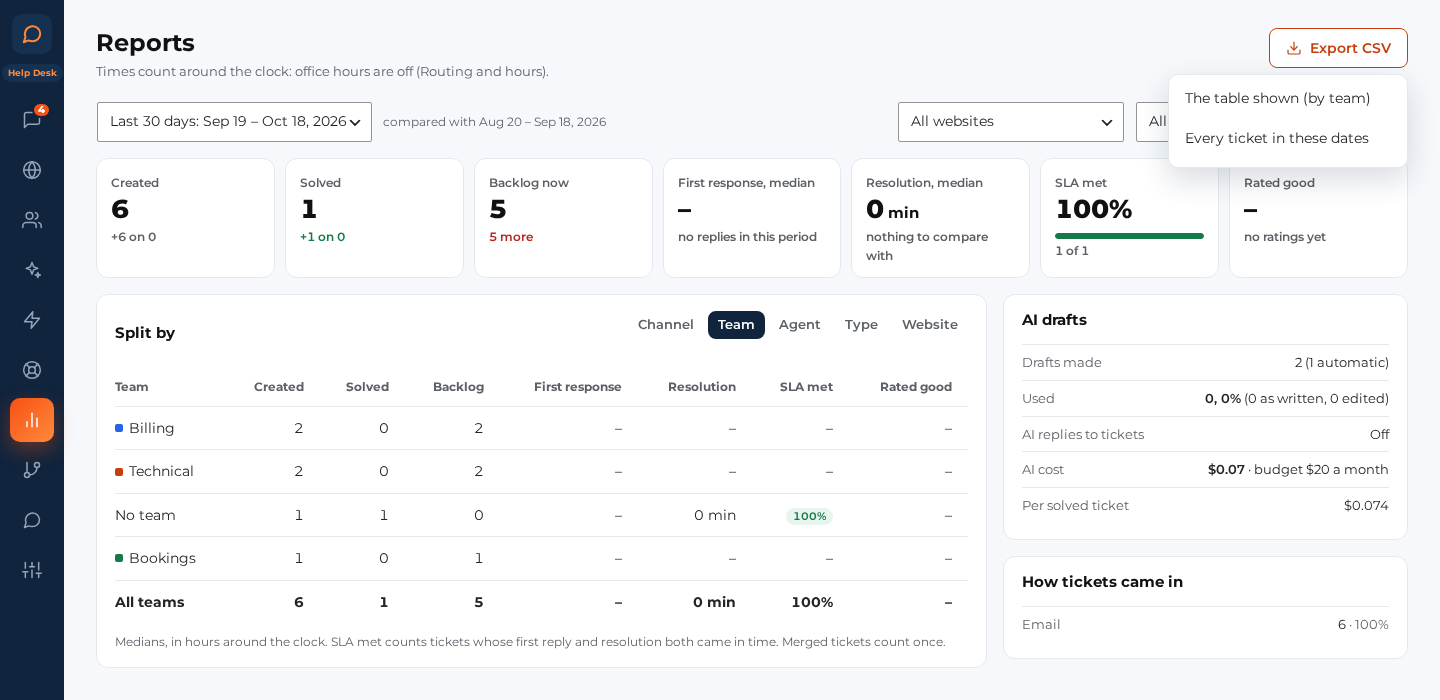Open the inbox with 4 unread badge
The height and width of the screenshot is (700, 1440).
[32, 120]
